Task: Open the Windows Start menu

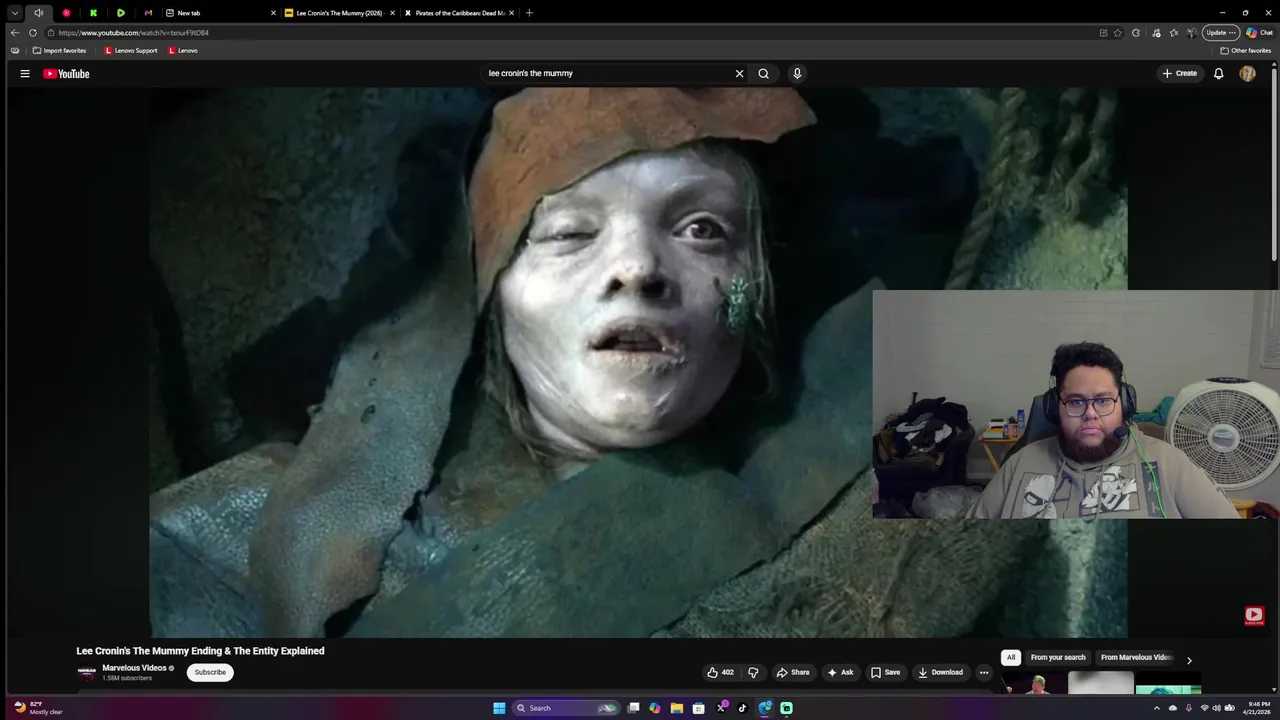Action: tap(499, 708)
